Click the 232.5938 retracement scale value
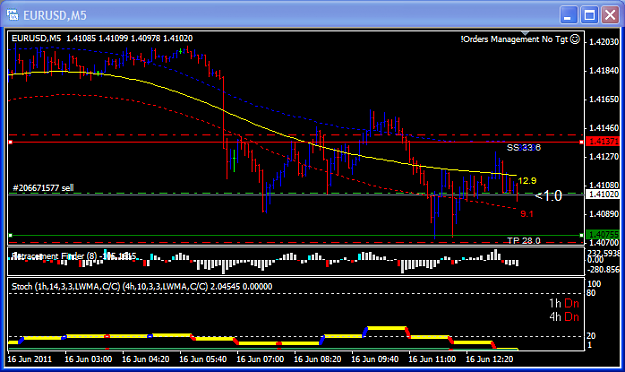 point(604,253)
